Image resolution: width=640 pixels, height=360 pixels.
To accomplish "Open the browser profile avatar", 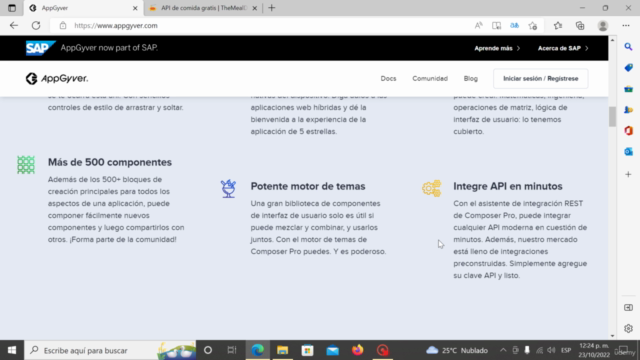I will pyautogui.click(x=602, y=25).
